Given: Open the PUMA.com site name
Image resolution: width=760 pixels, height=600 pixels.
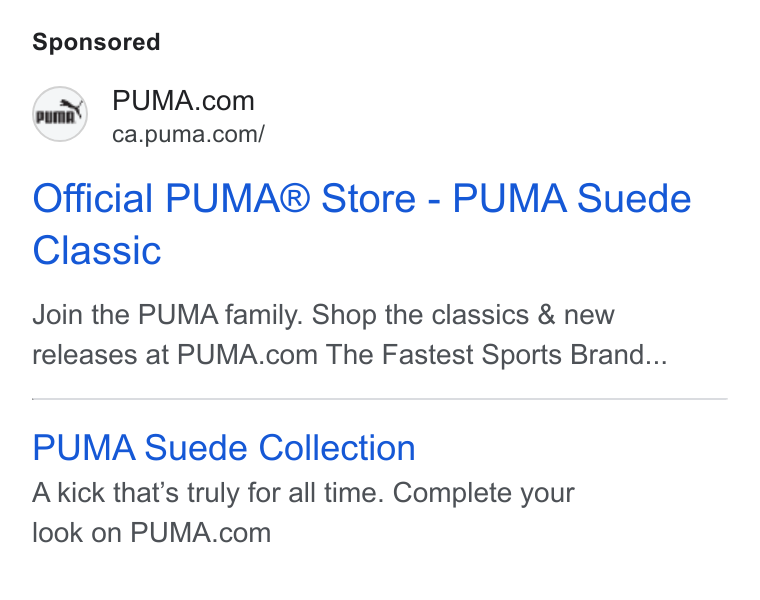Looking at the screenshot, I should 183,101.
